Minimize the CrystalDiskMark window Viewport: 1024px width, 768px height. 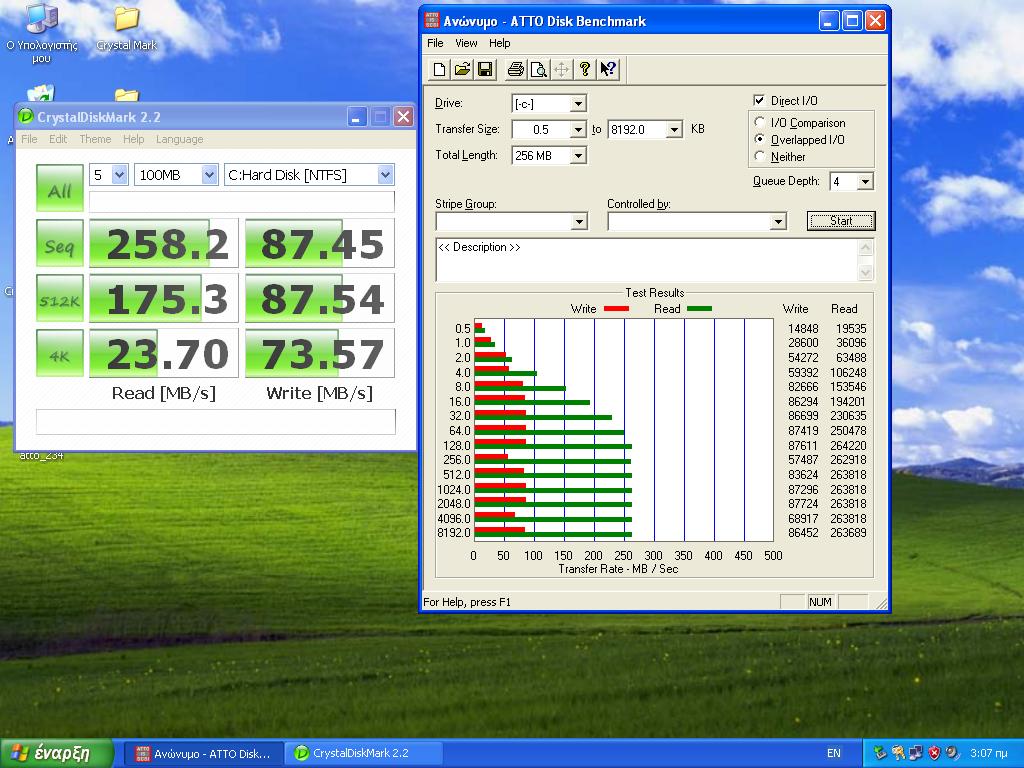[356, 117]
